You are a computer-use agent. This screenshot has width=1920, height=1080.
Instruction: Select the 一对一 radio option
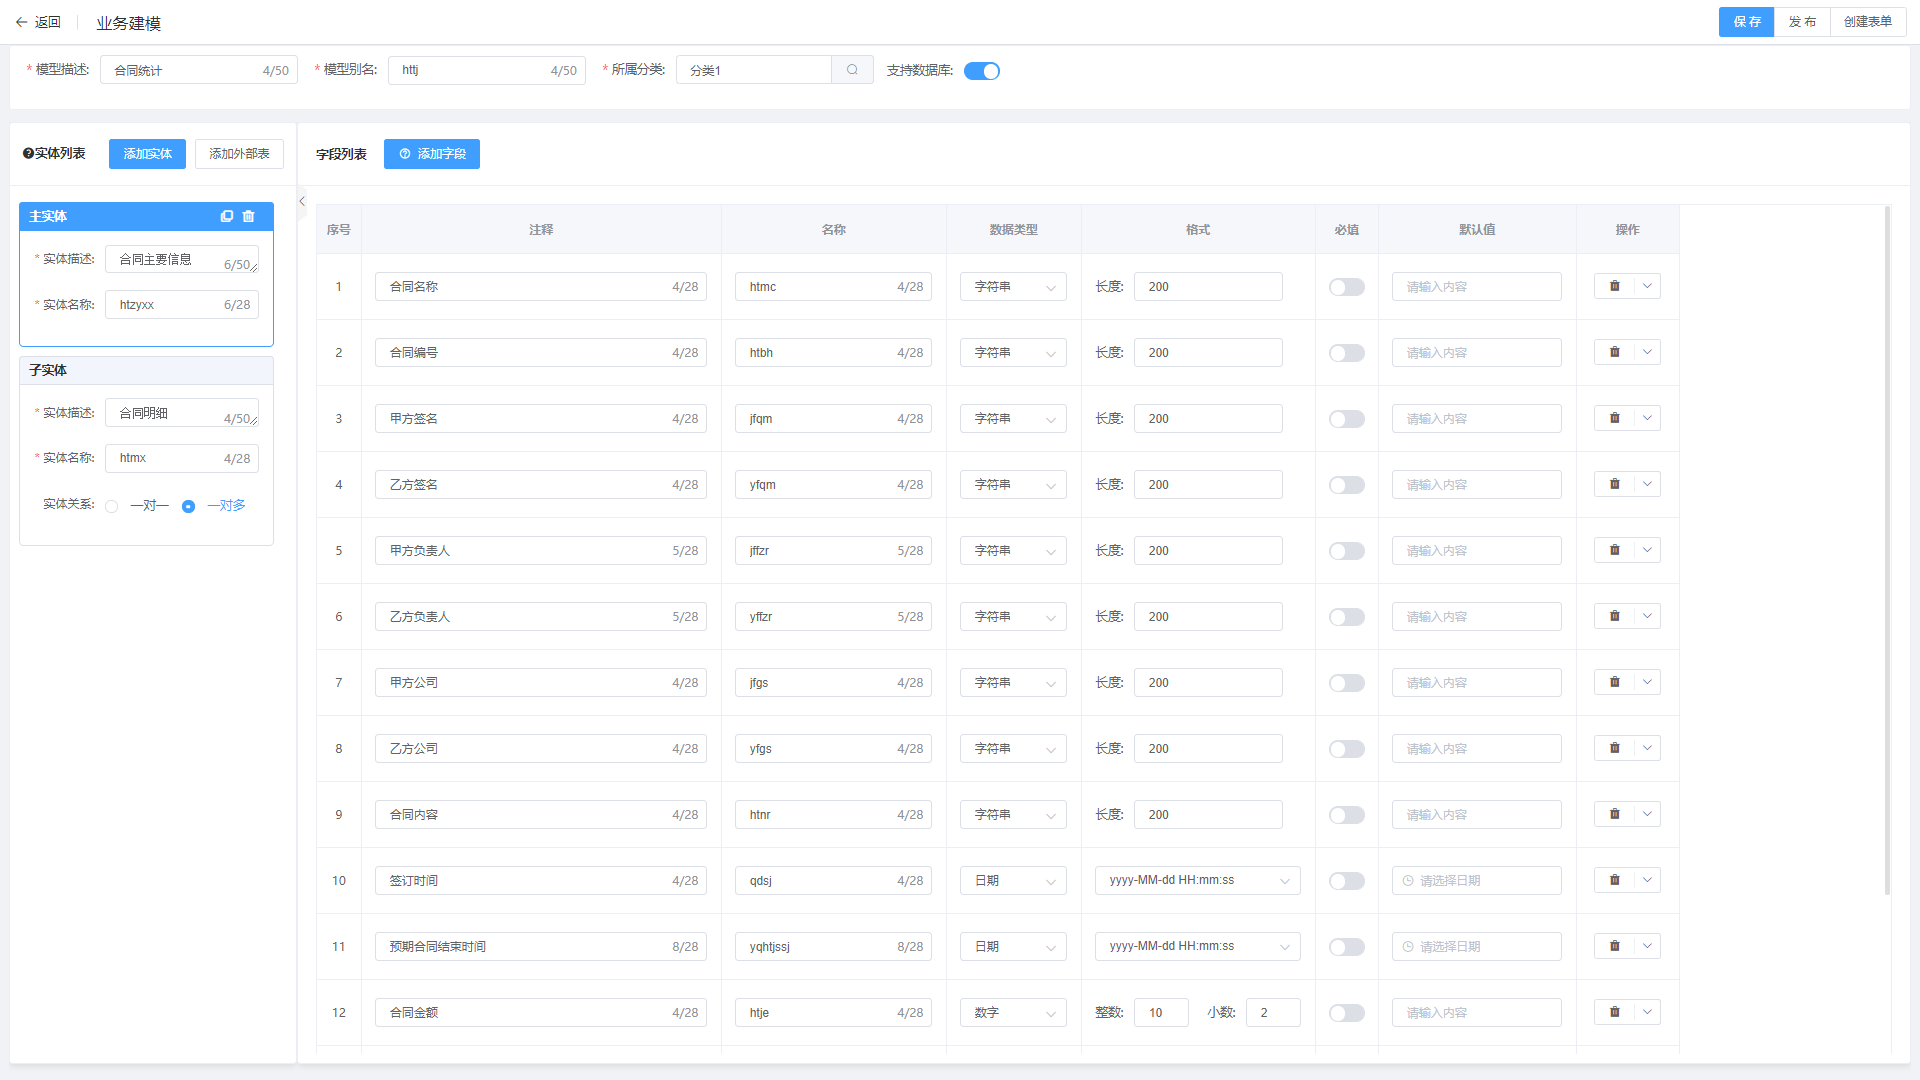[x=112, y=506]
